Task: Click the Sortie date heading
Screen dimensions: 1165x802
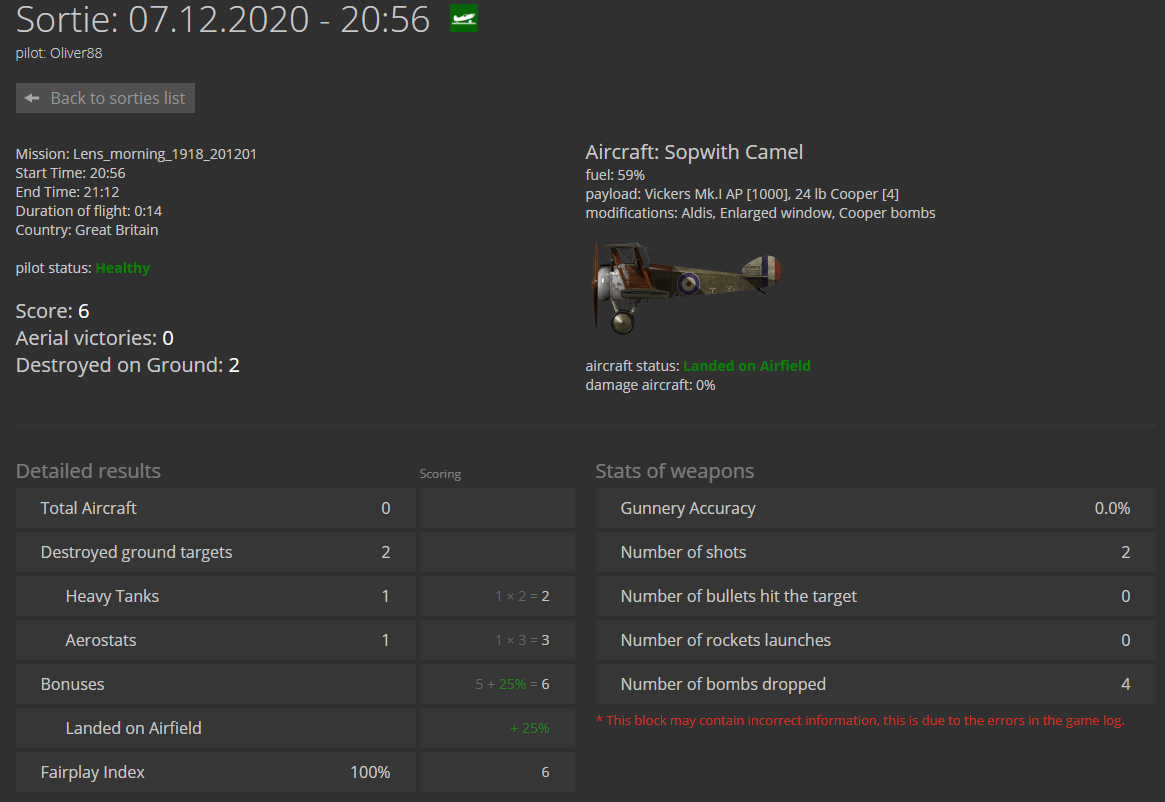Action: tap(223, 19)
